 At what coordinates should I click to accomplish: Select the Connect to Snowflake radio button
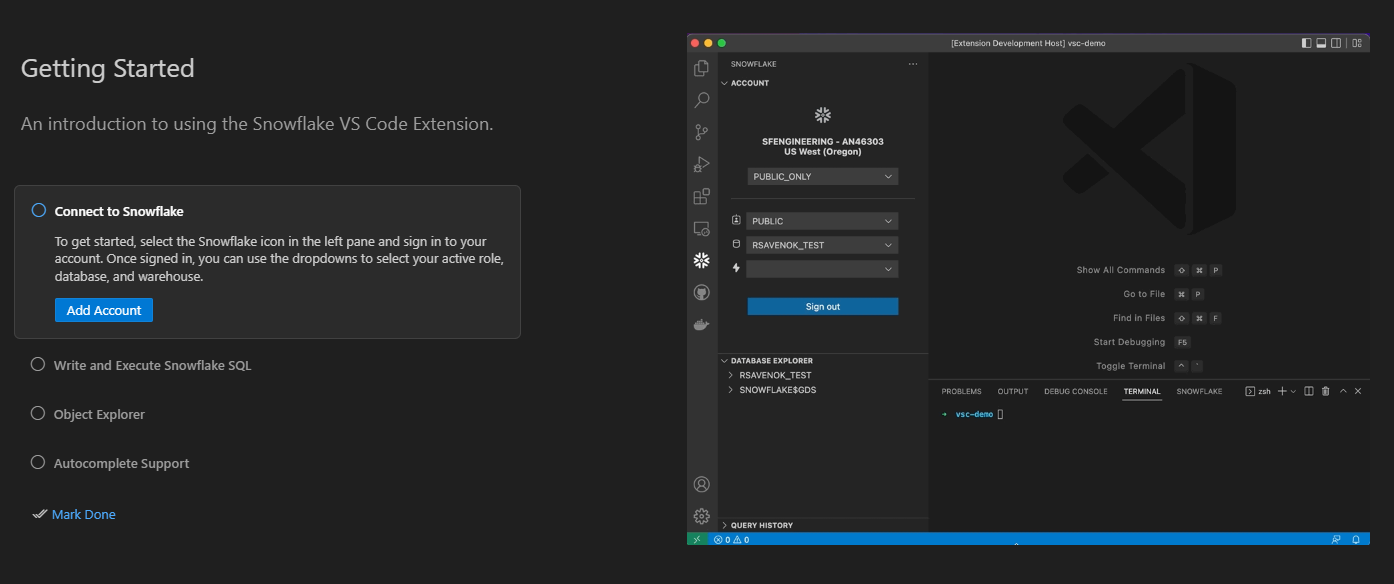38,210
